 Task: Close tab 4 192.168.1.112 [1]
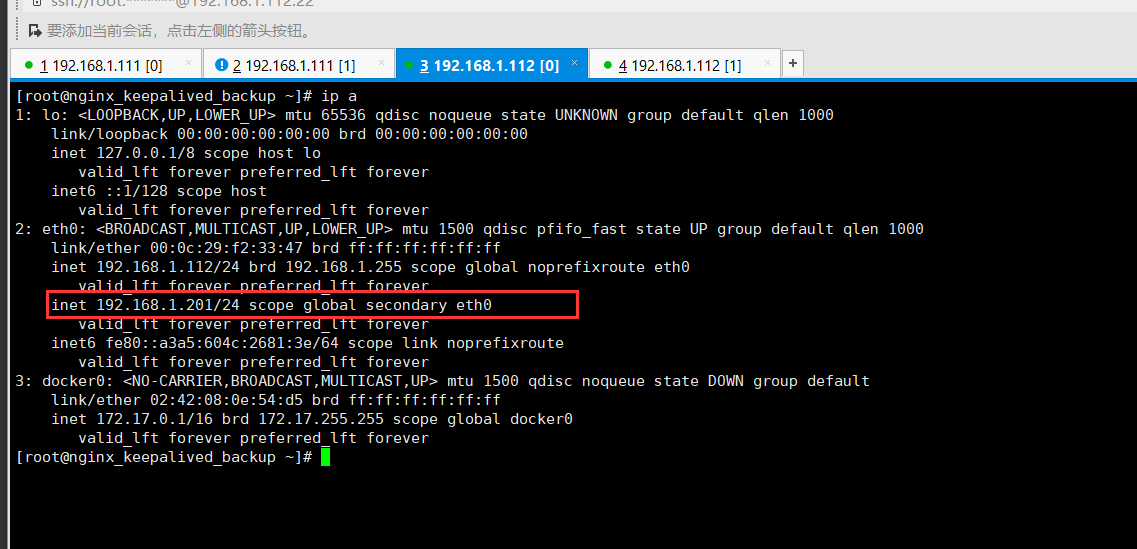769,63
